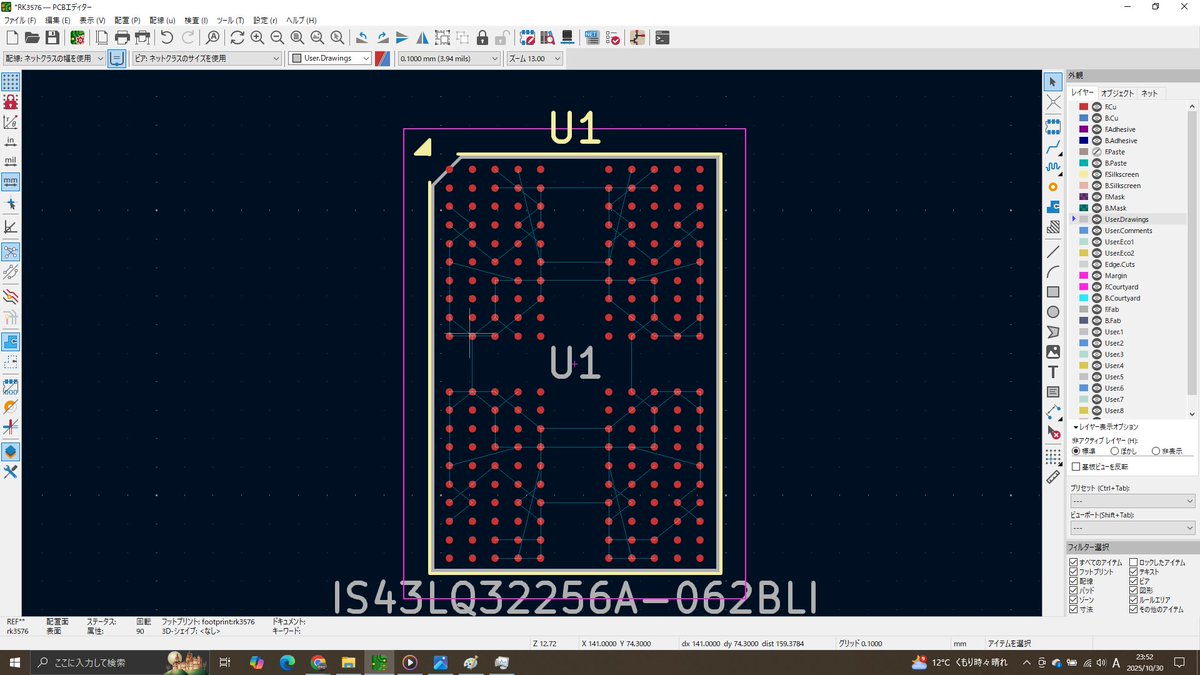Click the zoom in icon

click(x=257, y=37)
